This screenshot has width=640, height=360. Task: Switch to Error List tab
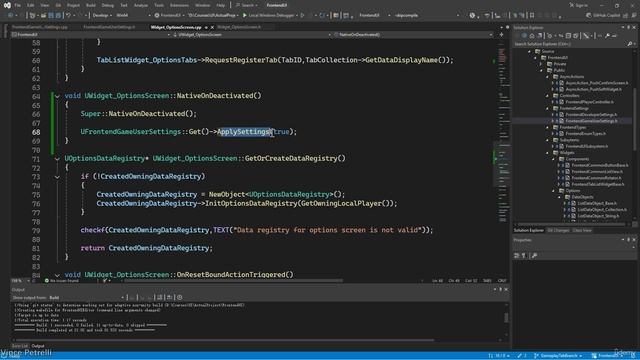[x=19, y=346]
